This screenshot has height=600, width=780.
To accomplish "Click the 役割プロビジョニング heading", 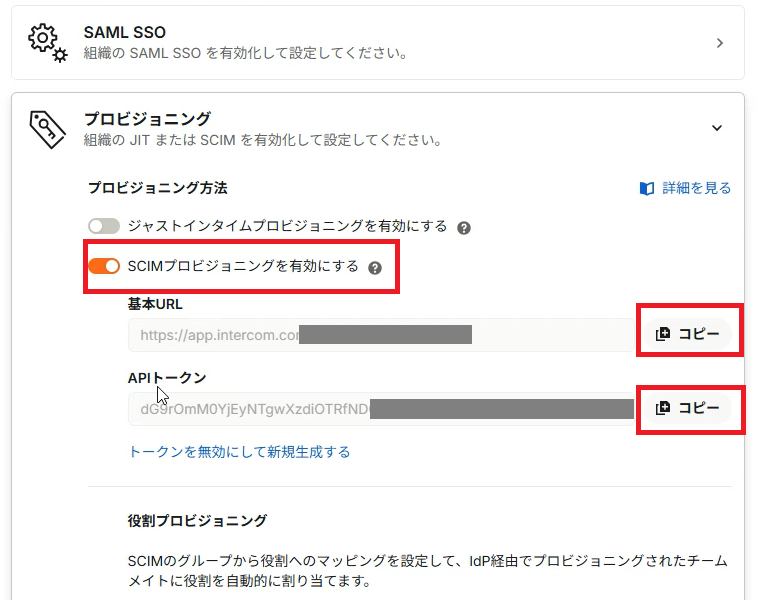I will pos(197,521).
